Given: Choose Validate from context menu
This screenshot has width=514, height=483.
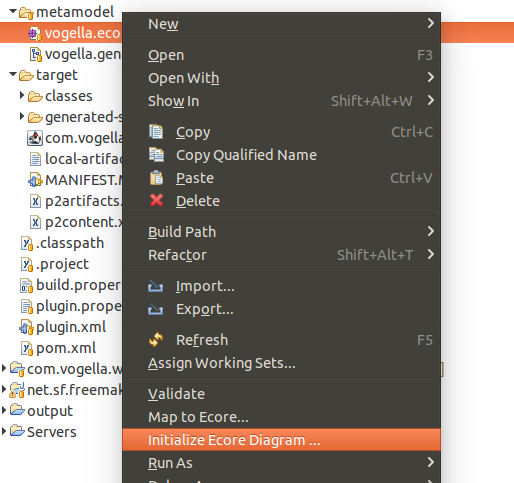Looking at the screenshot, I should (281, 394).
